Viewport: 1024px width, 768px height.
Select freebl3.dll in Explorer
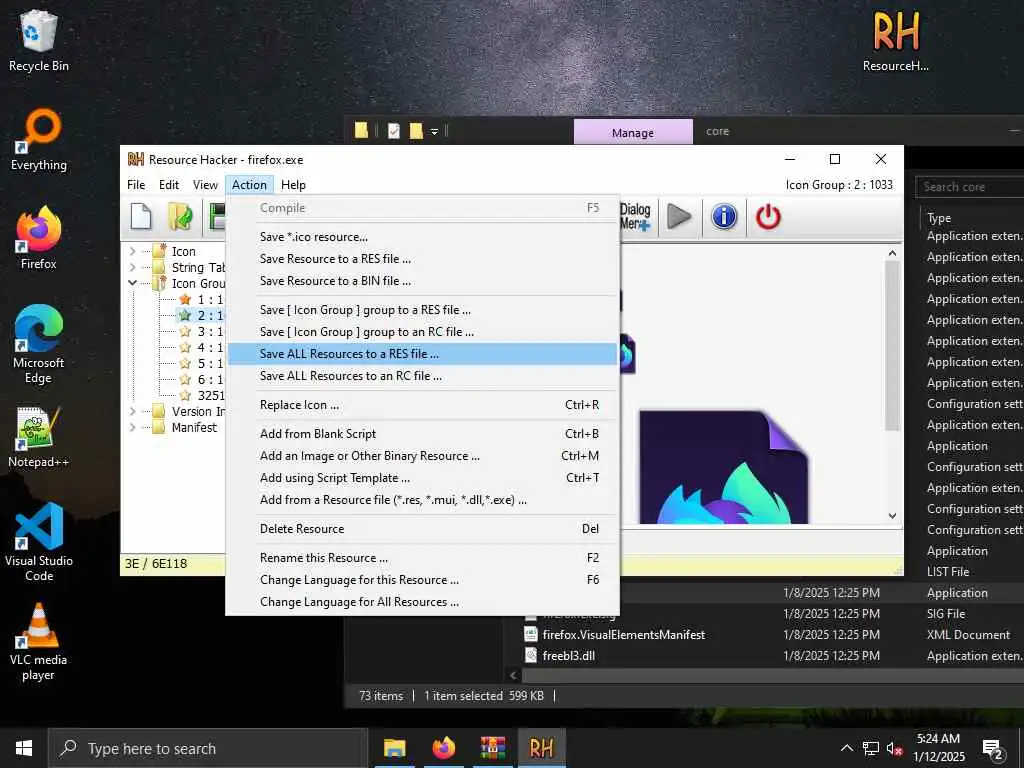coord(569,656)
